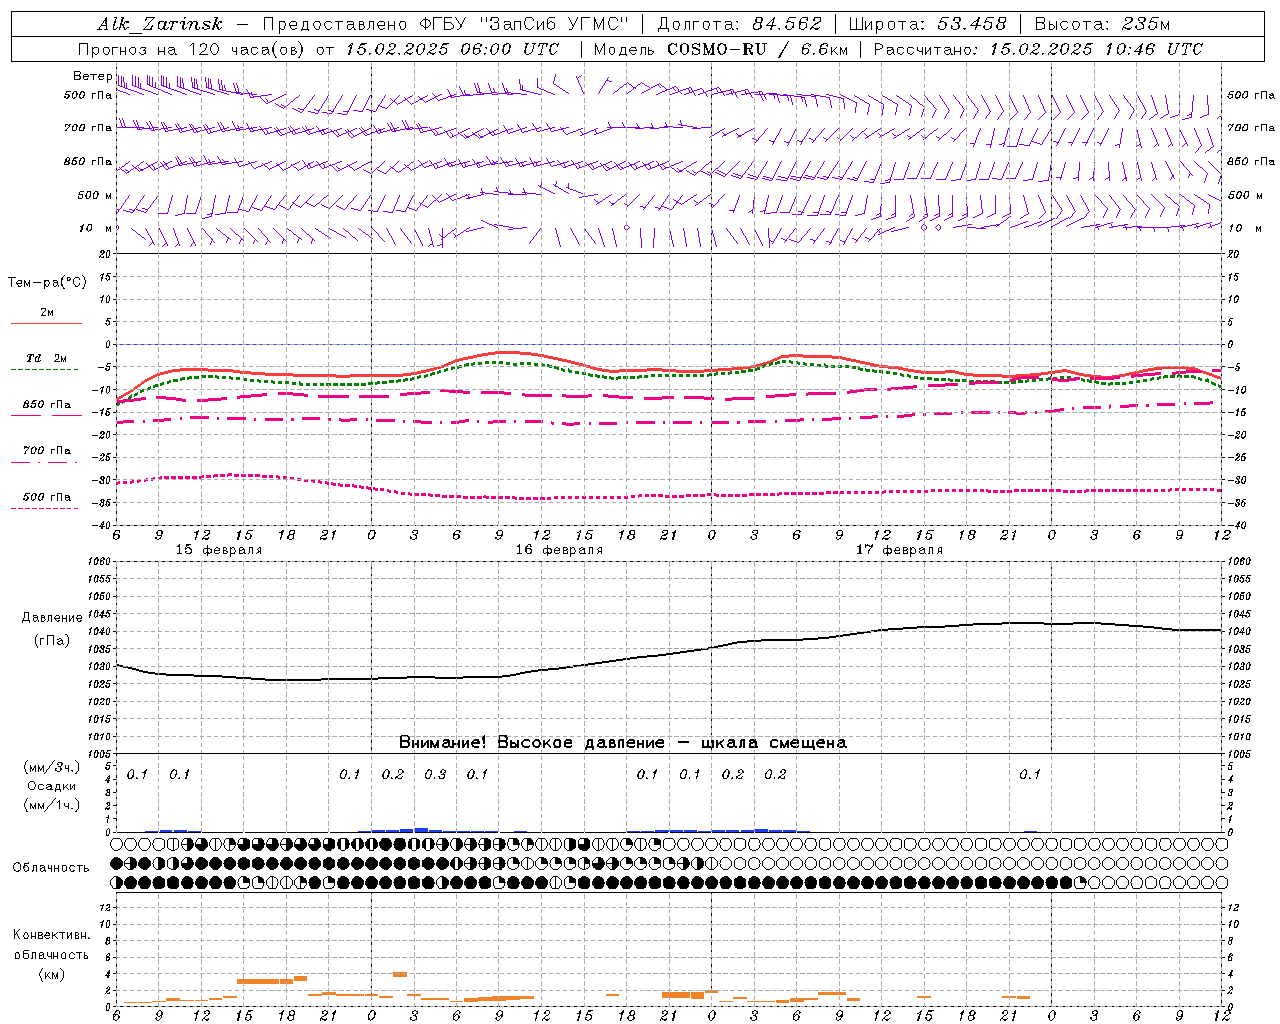Screen dimensions: 1280x1024
Task: Click the Осадки precipitation label
Action: pyautogui.click(x=52, y=786)
